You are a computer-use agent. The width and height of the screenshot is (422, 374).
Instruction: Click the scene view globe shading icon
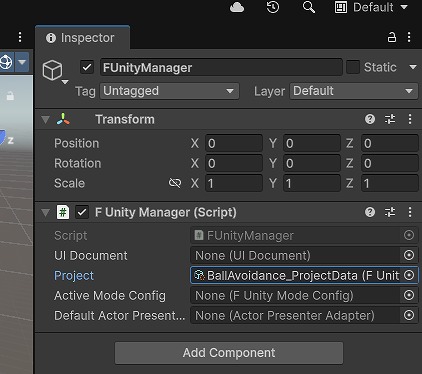[x=7, y=62]
